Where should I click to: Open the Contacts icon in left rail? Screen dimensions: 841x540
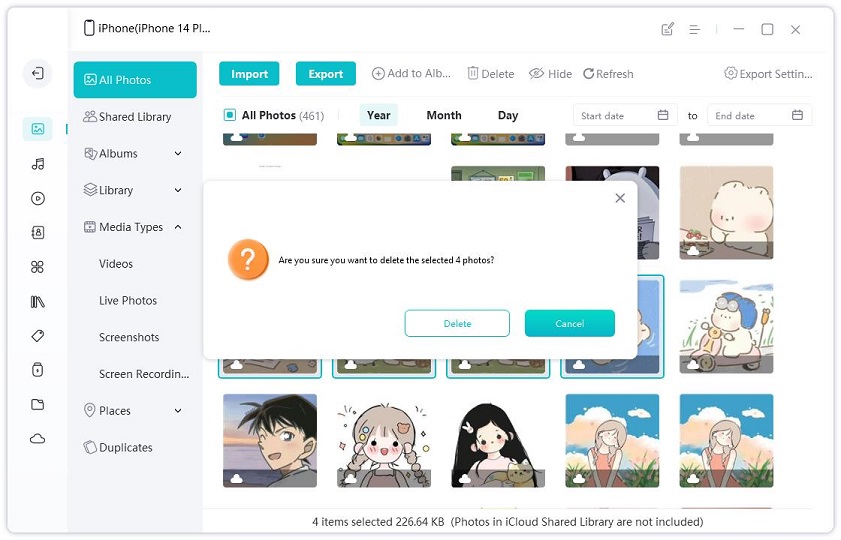point(38,233)
